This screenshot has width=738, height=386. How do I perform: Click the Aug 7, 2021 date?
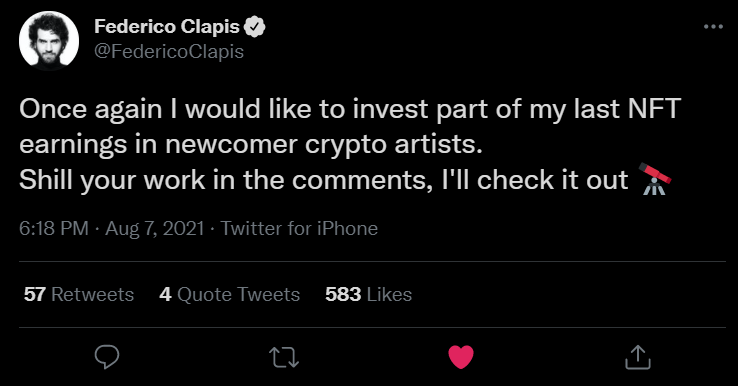tap(154, 228)
